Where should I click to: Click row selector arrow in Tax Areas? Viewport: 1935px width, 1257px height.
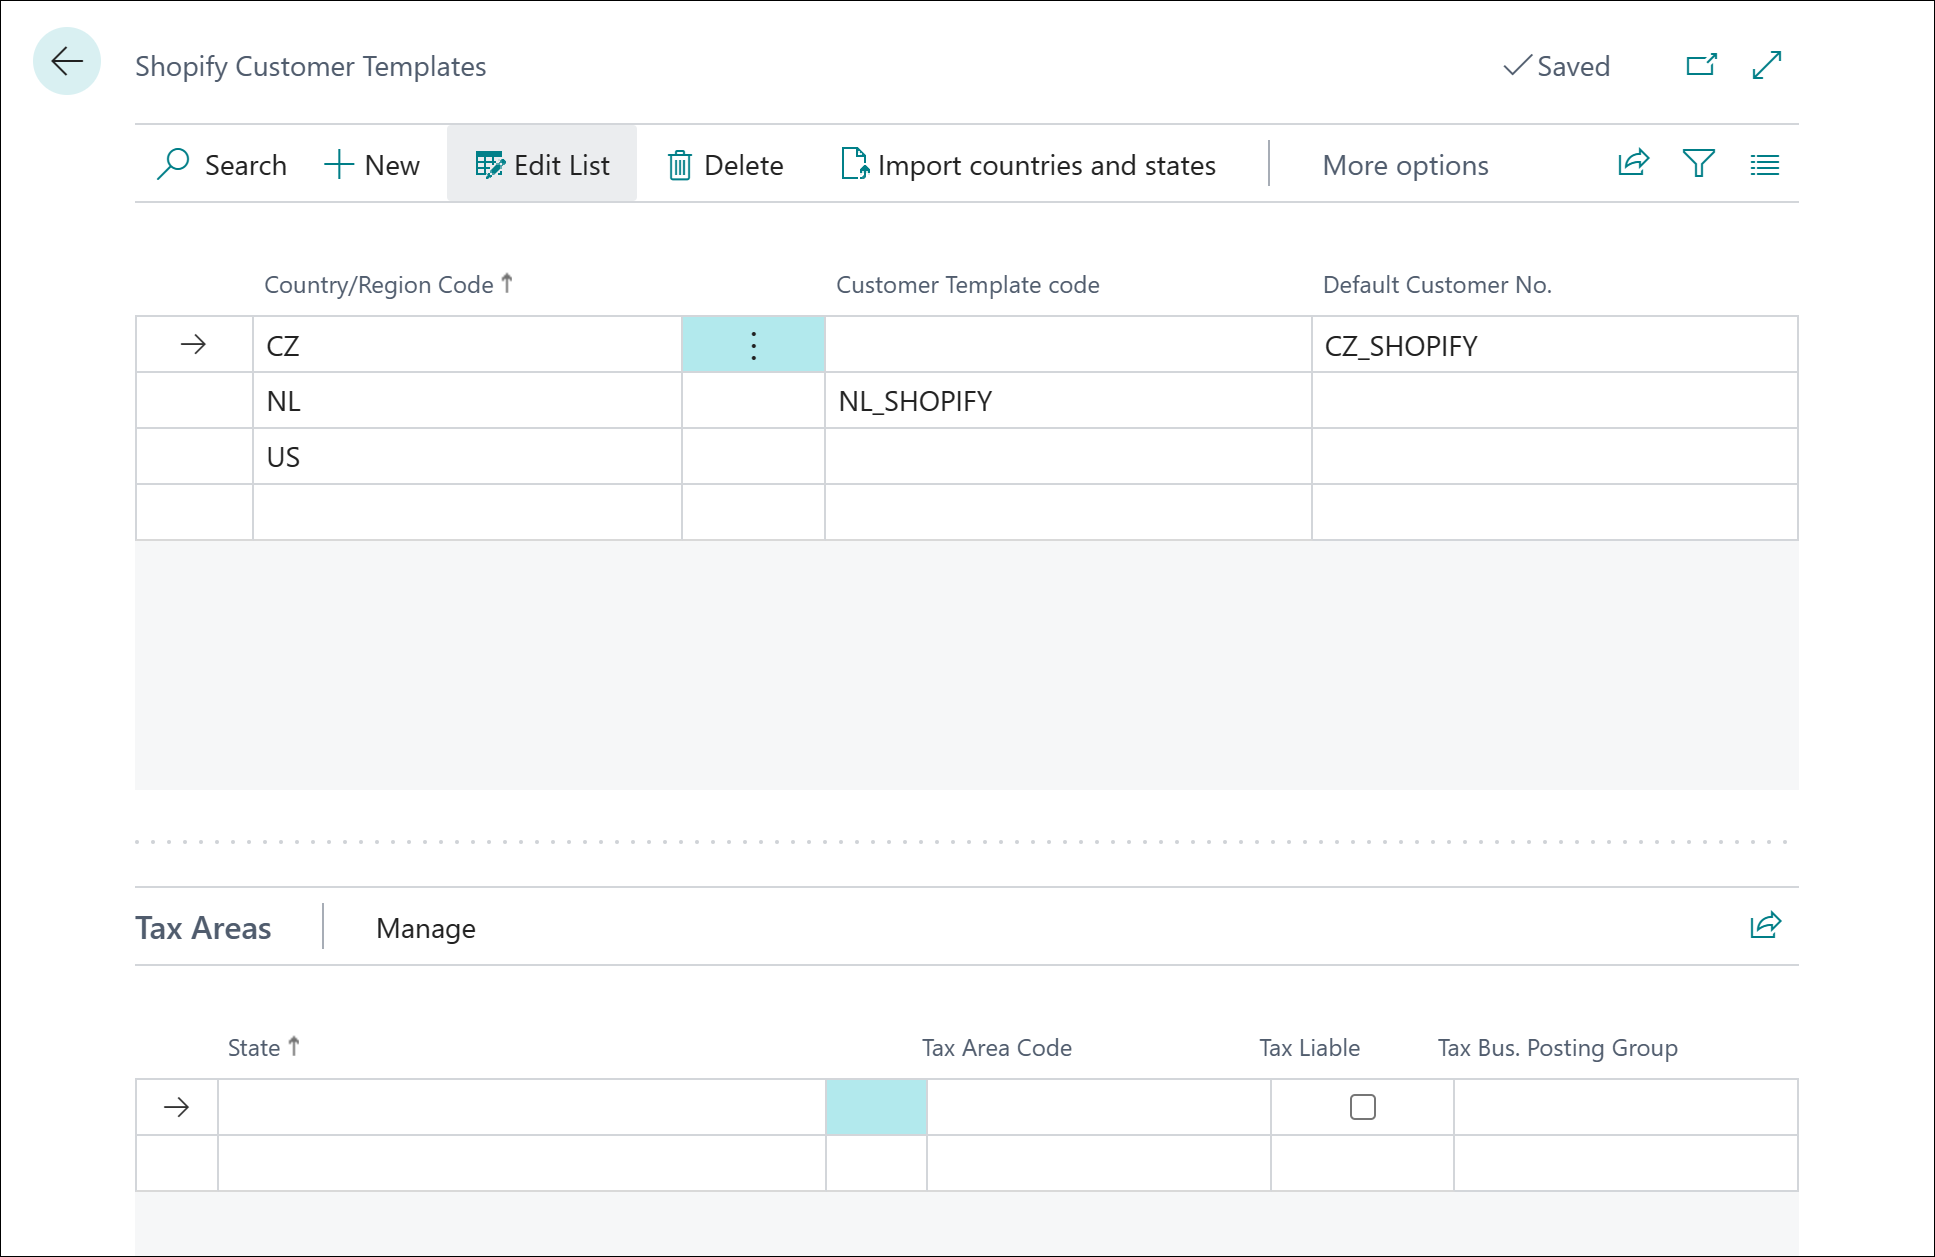[177, 1107]
